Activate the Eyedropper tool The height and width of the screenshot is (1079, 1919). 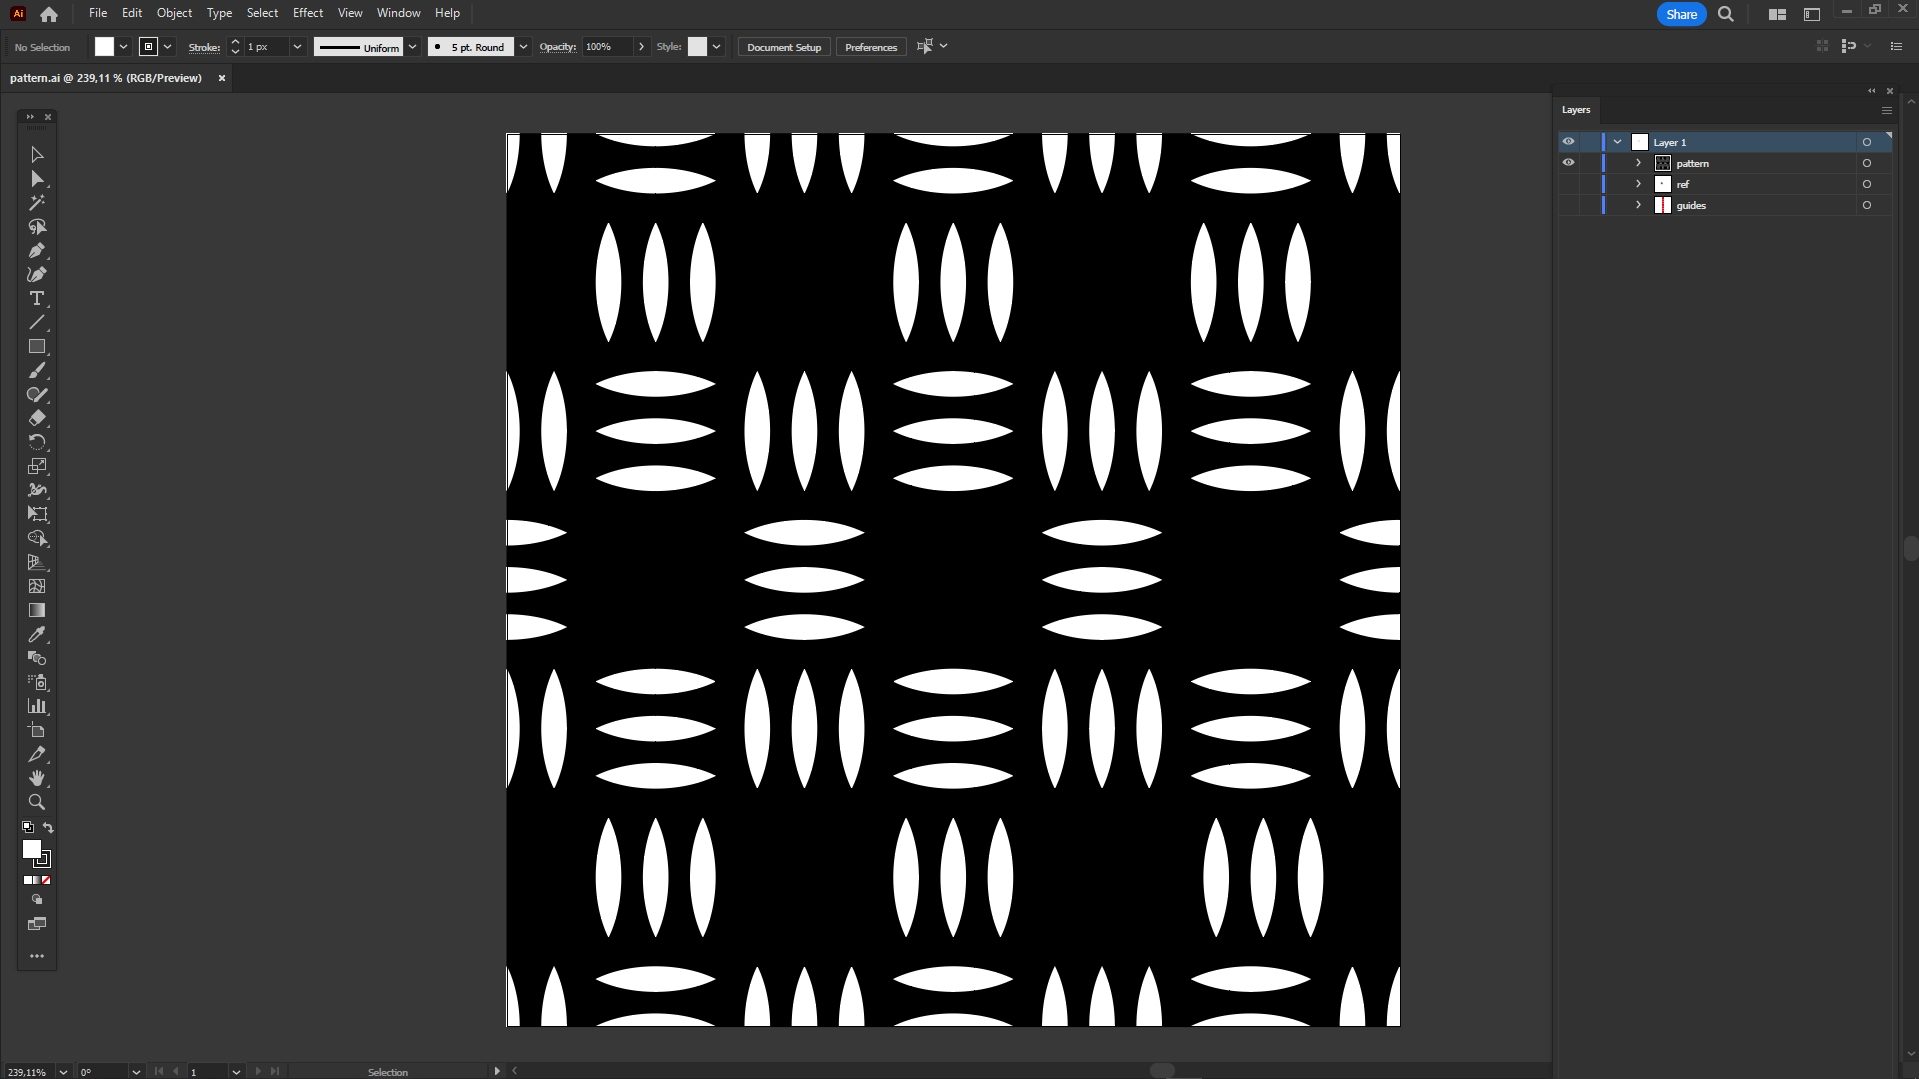click(37, 635)
